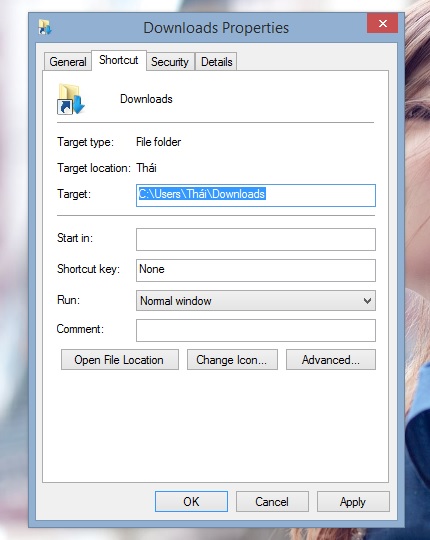The image size is (430, 540).
Task: Switch to the General tab
Action: (x=67, y=62)
